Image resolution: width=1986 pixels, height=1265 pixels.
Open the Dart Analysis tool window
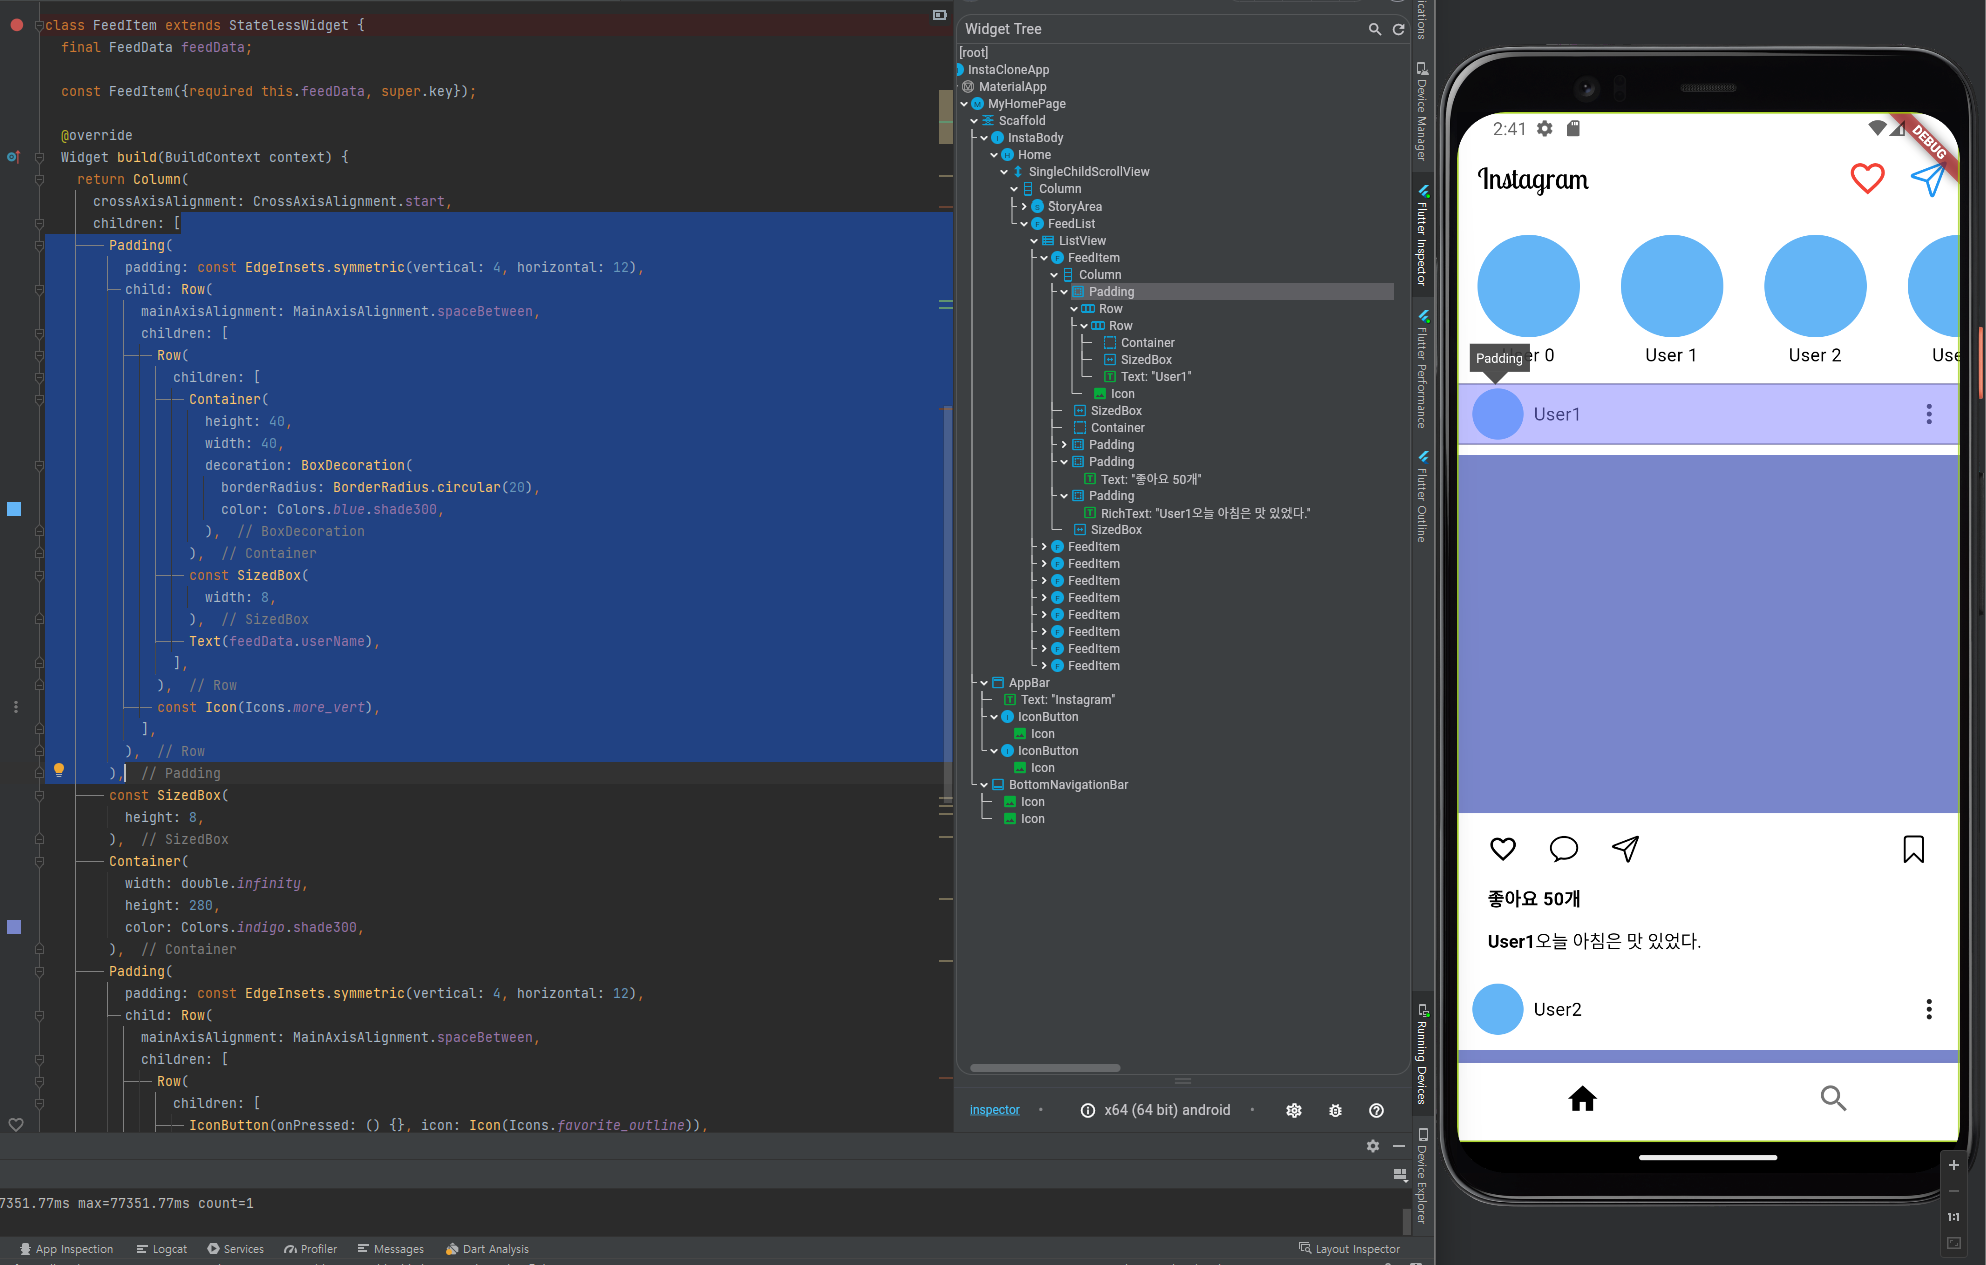[x=487, y=1249]
